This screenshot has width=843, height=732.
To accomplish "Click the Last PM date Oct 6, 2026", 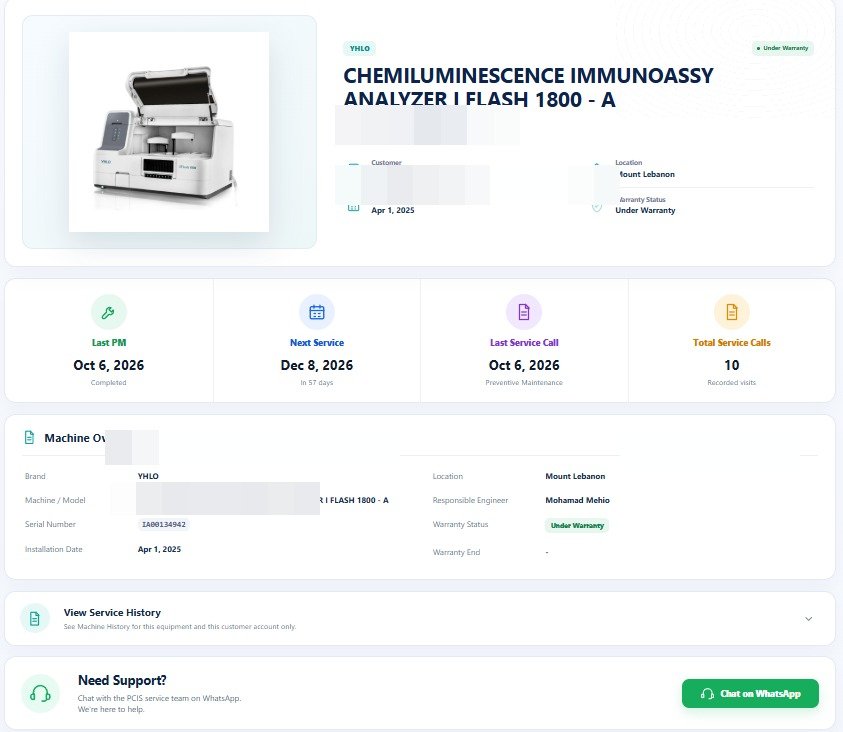I will [x=109, y=365].
